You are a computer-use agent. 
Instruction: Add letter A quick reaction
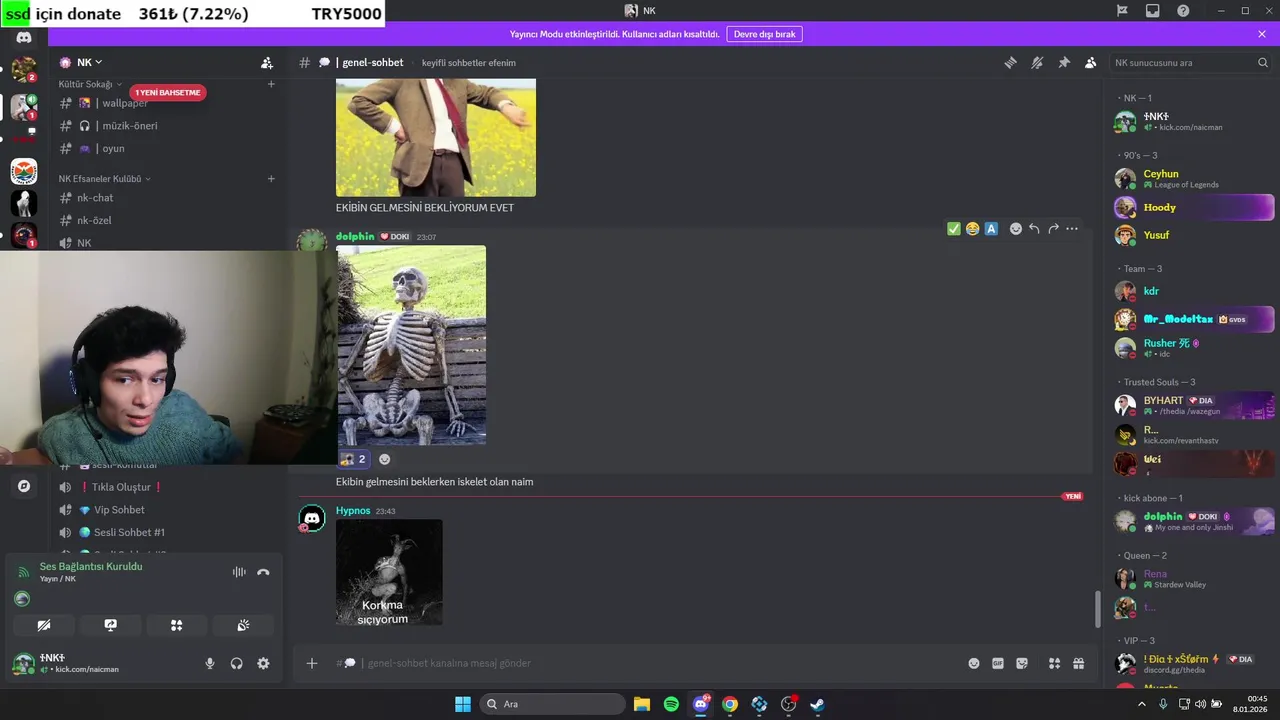click(991, 229)
